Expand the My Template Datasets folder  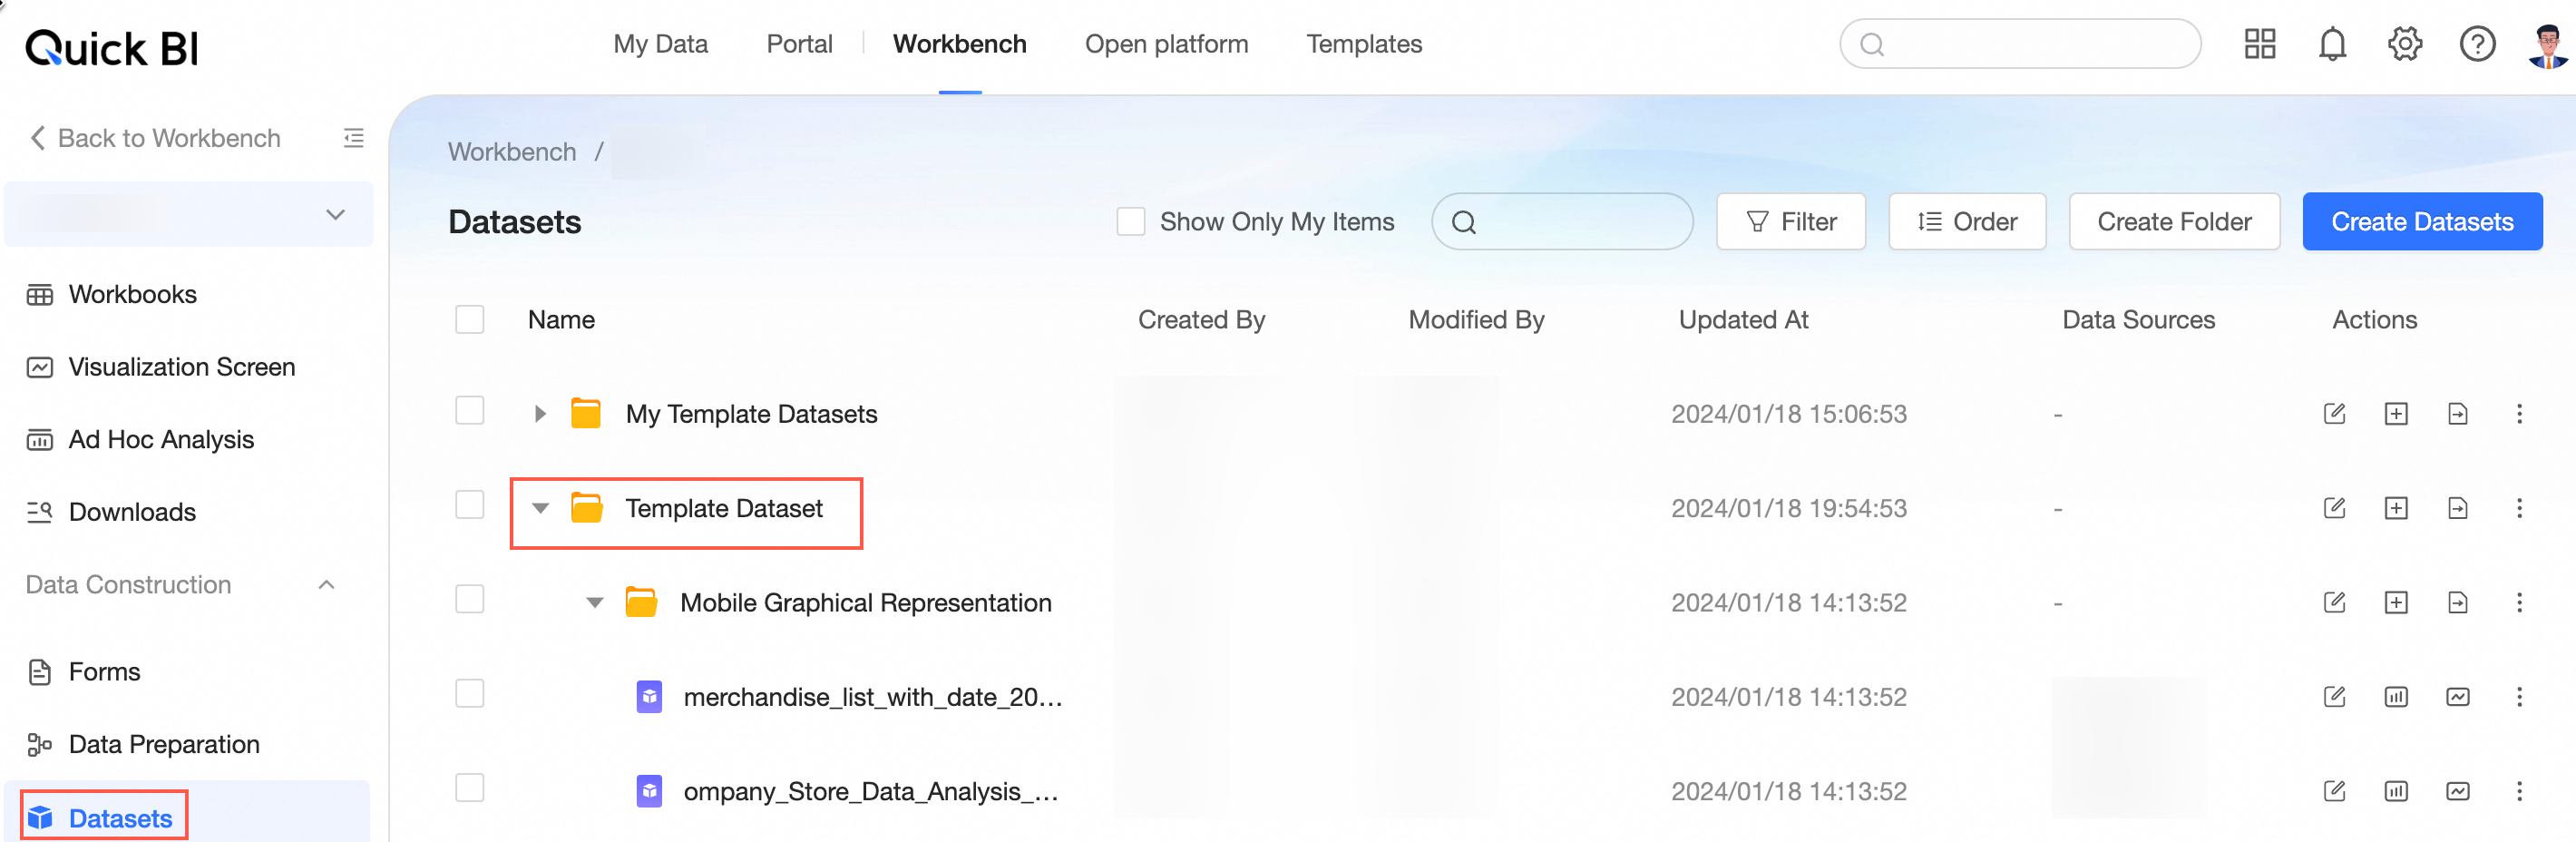[x=540, y=414]
